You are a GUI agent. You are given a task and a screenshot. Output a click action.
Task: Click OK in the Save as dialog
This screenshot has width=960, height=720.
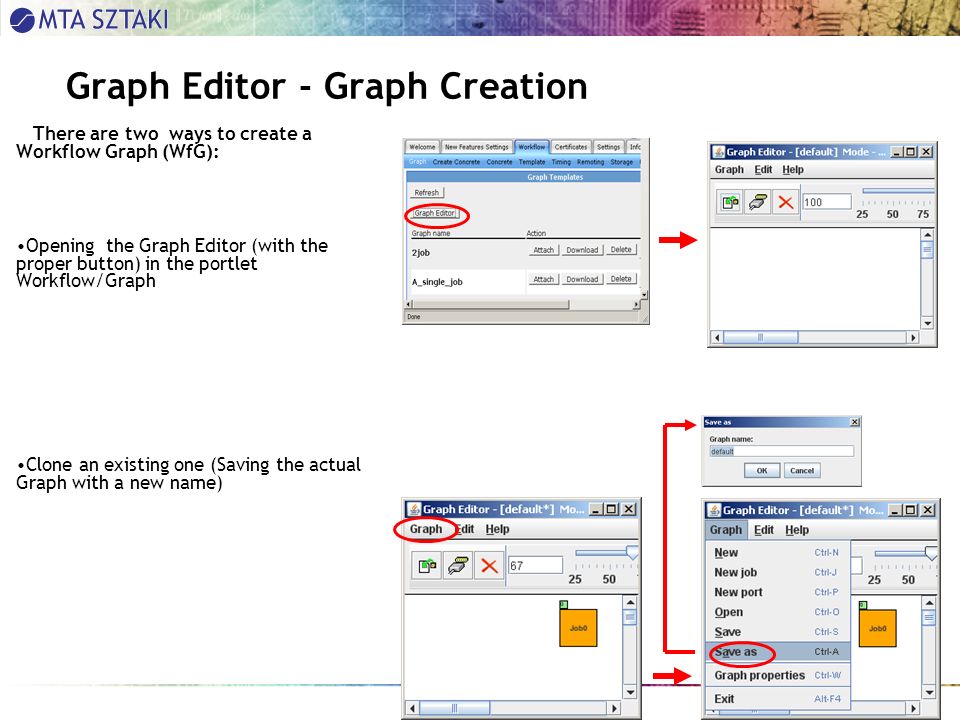pyautogui.click(x=762, y=470)
